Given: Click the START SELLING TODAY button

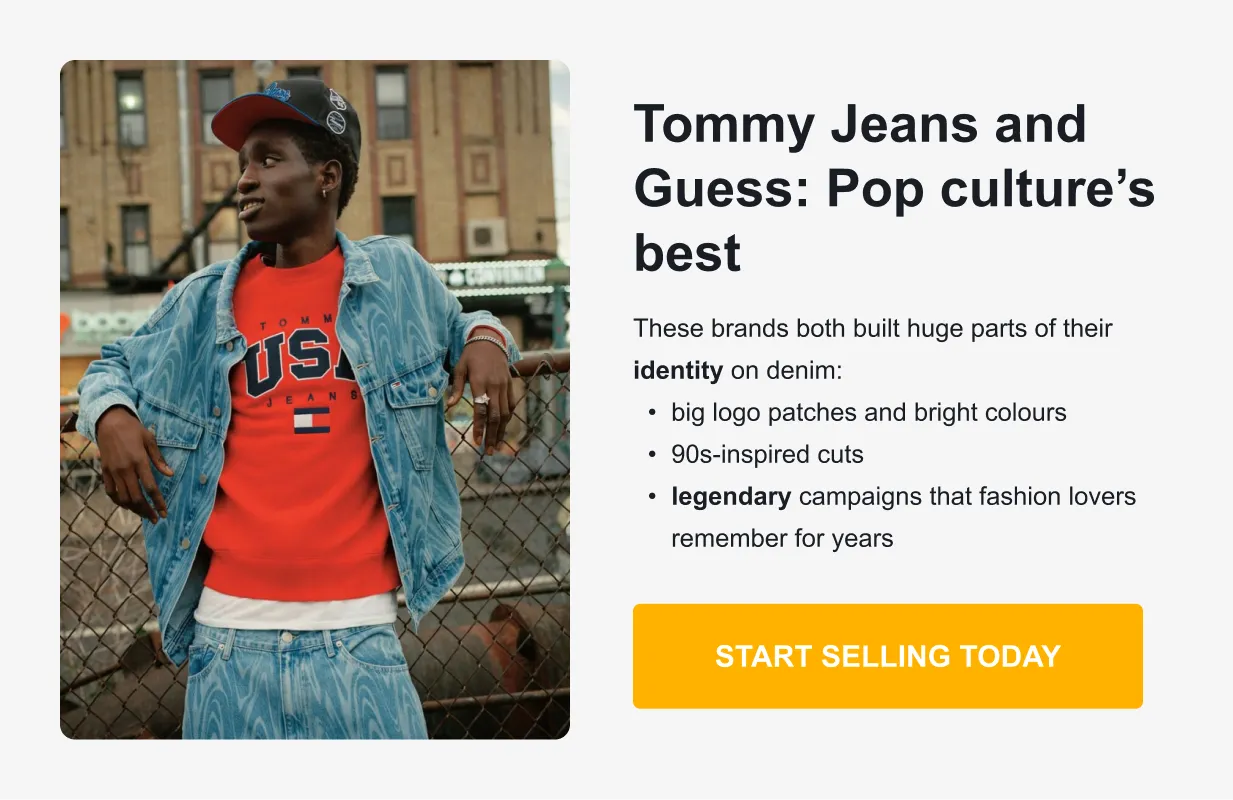Looking at the screenshot, I should [x=887, y=656].
